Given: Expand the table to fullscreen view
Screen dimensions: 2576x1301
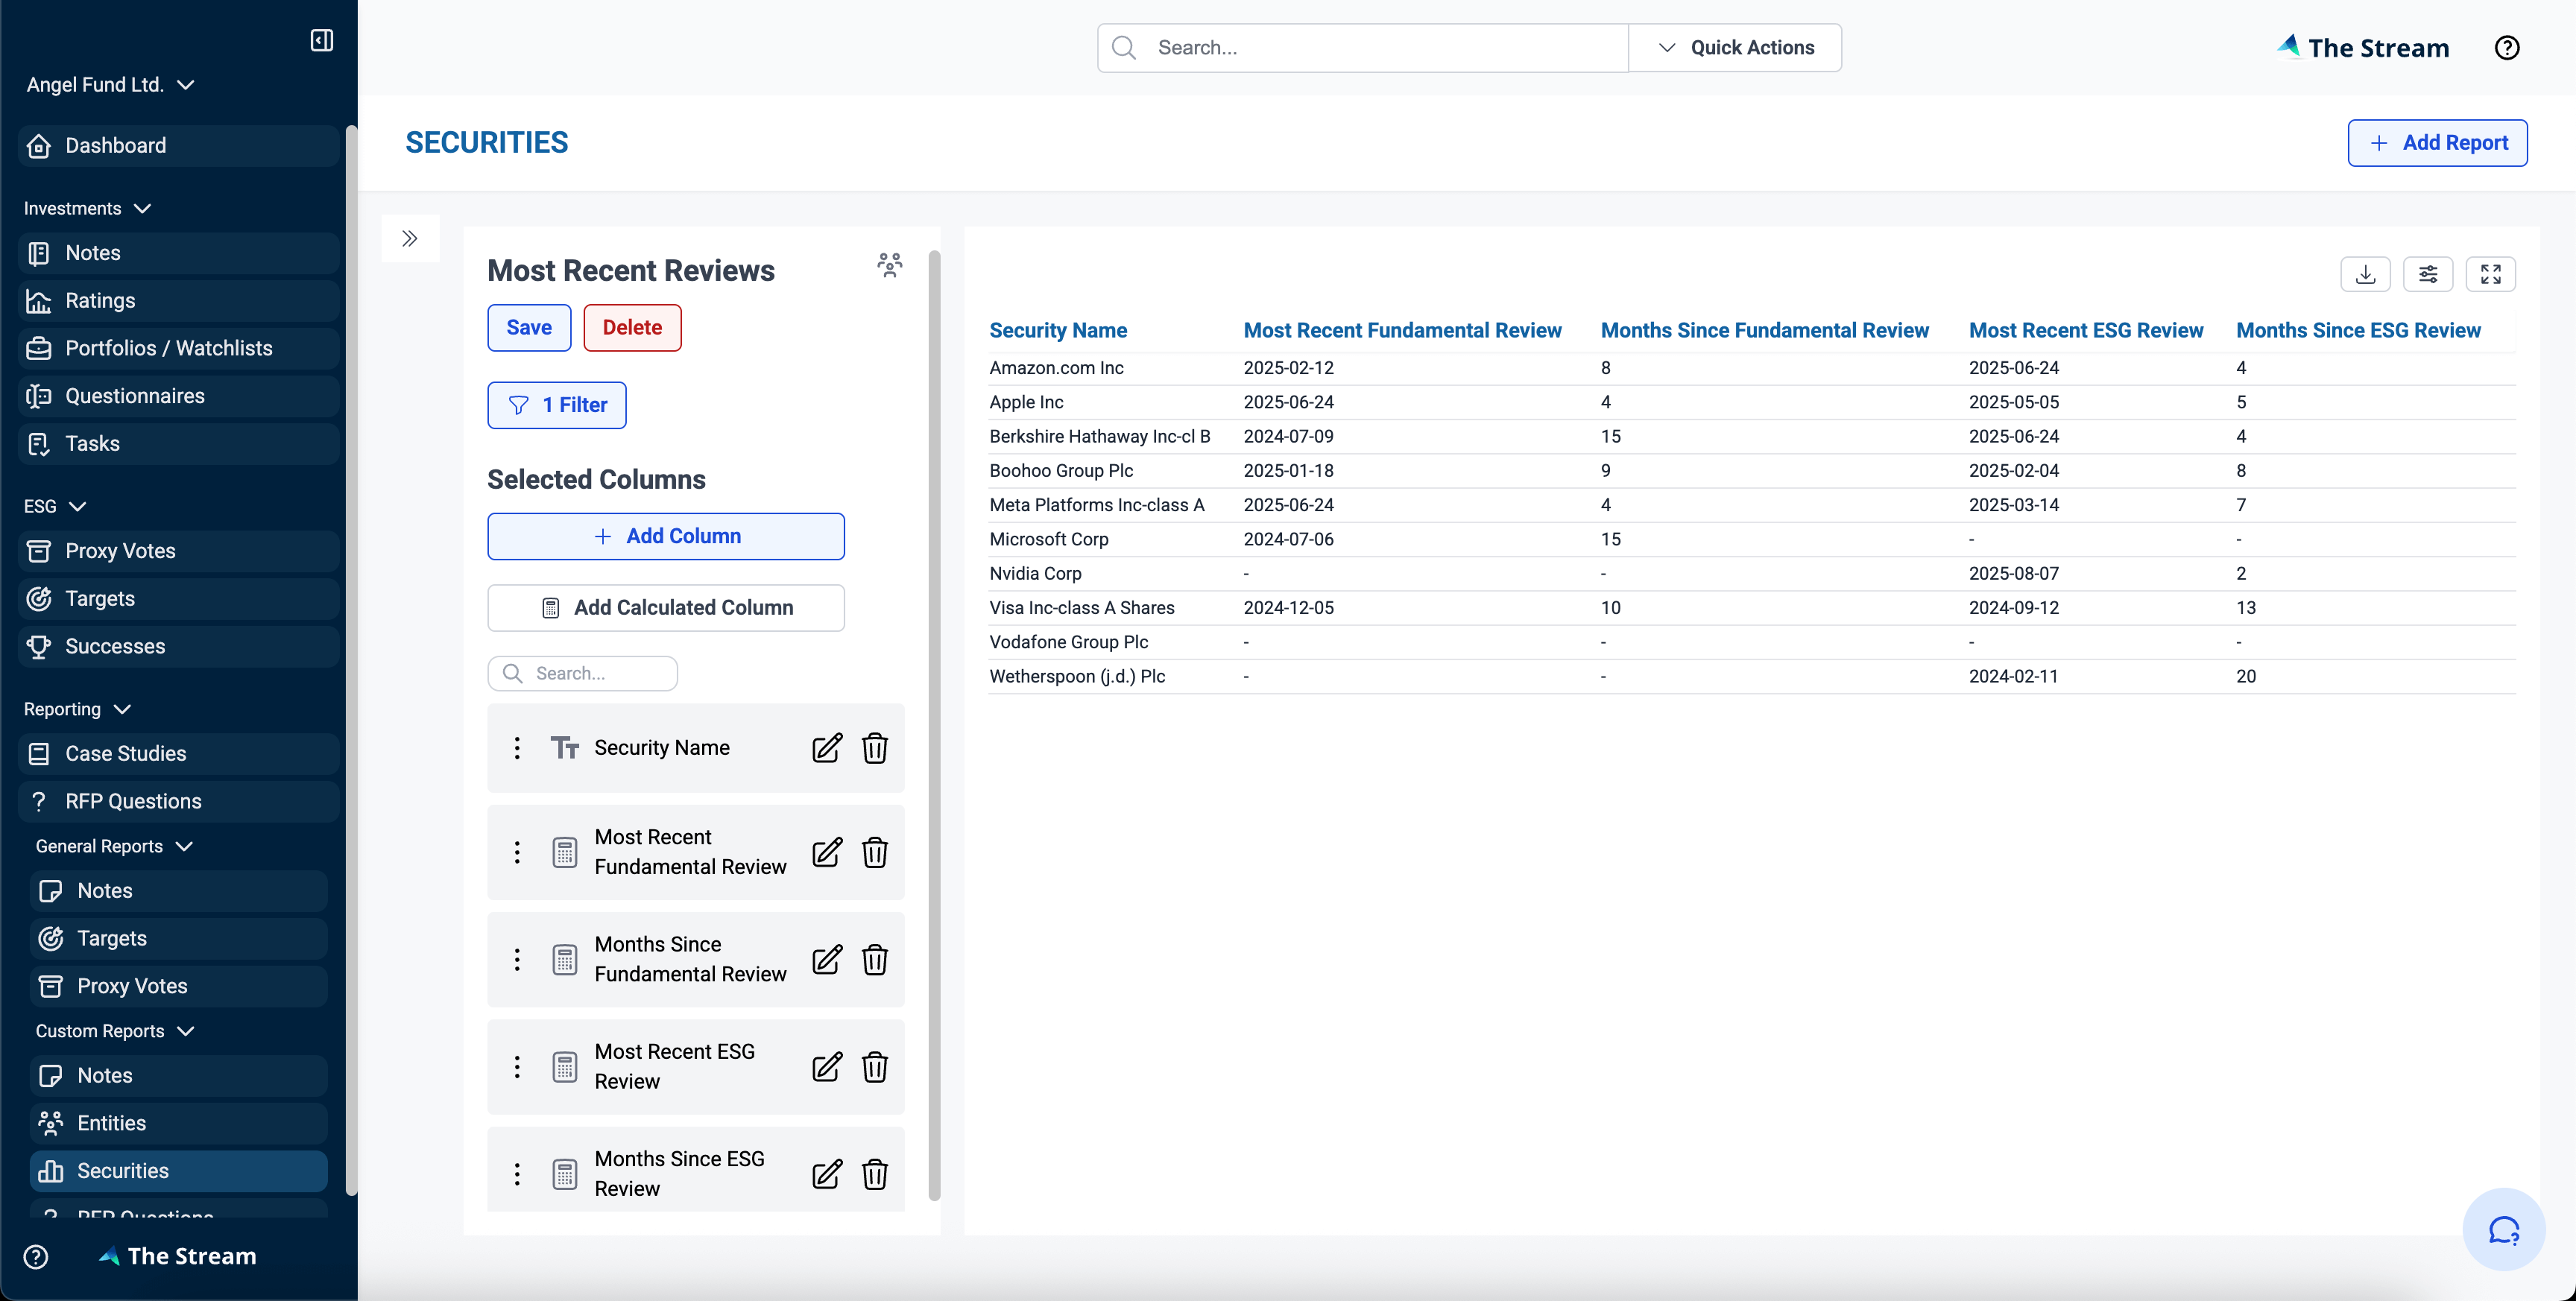Looking at the screenshot, I should 2492,273.
